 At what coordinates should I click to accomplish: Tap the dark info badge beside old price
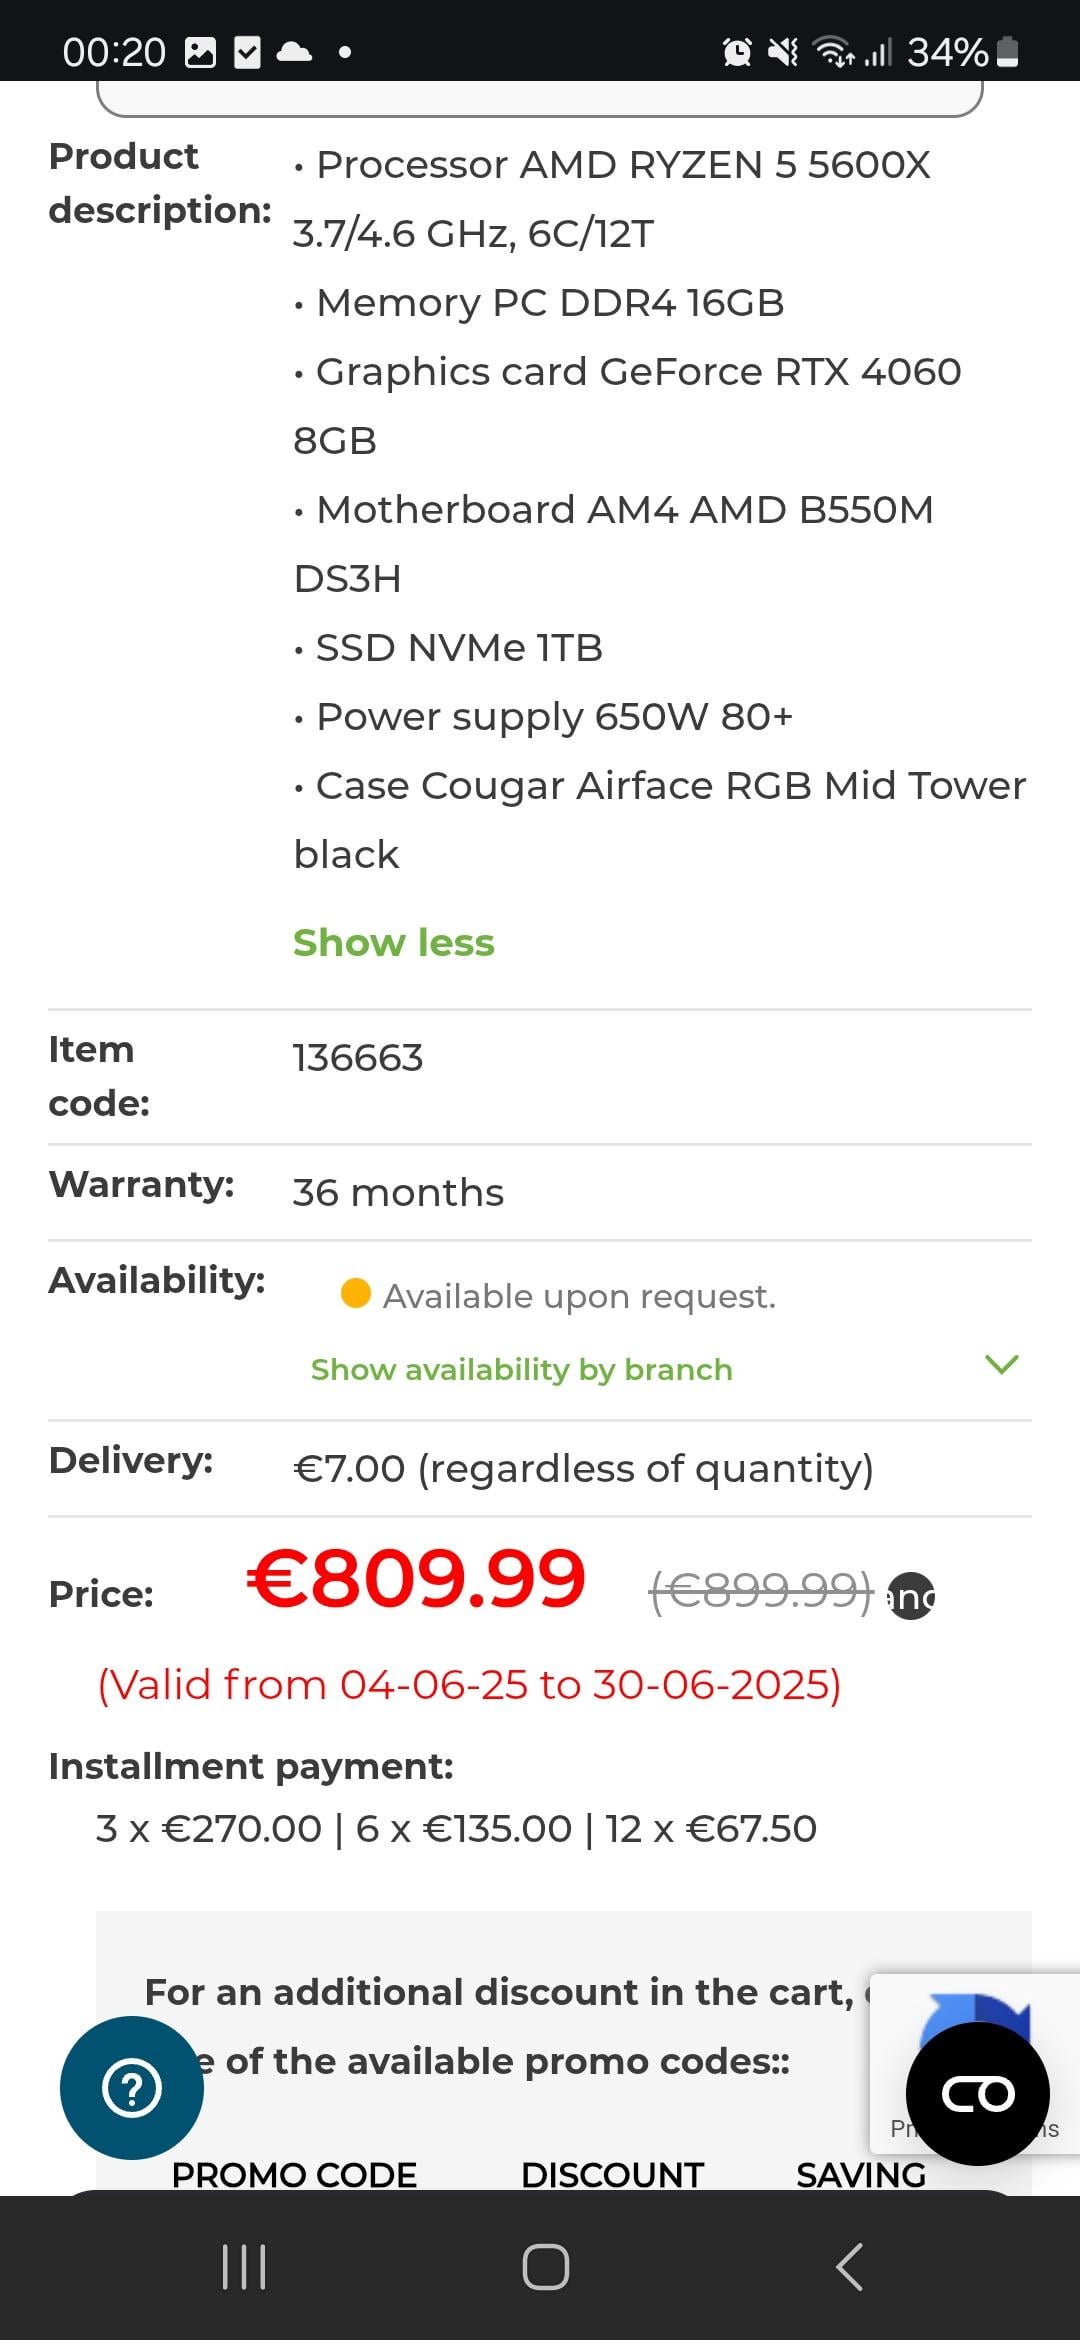tap(911, 1596)
